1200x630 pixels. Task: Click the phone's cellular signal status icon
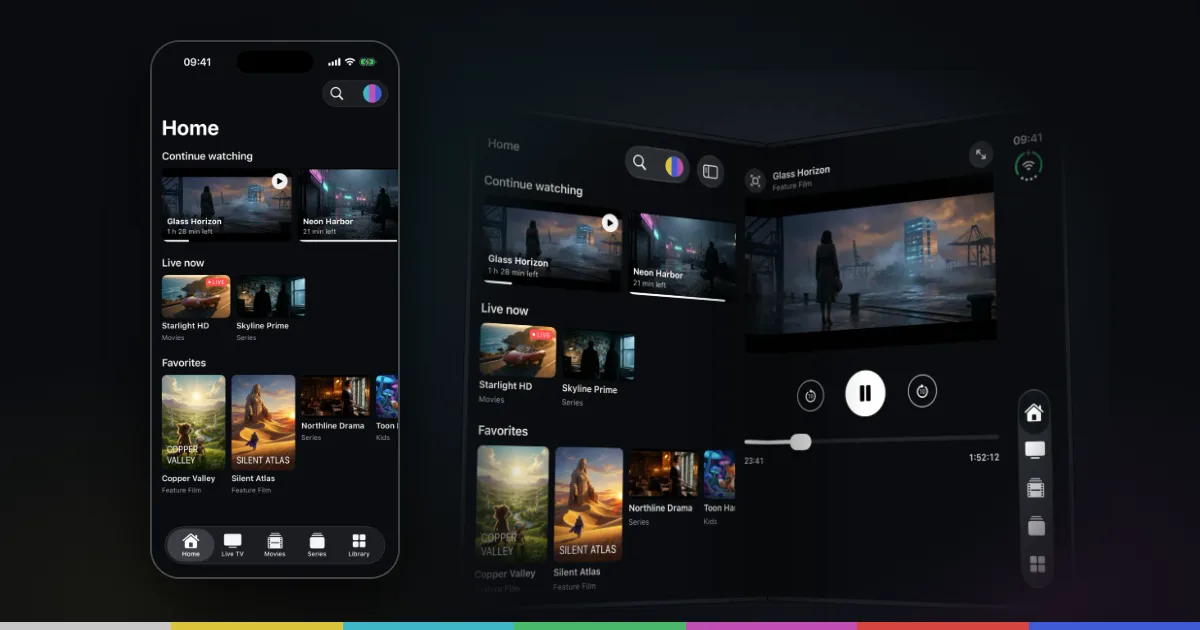coord(334,62)
